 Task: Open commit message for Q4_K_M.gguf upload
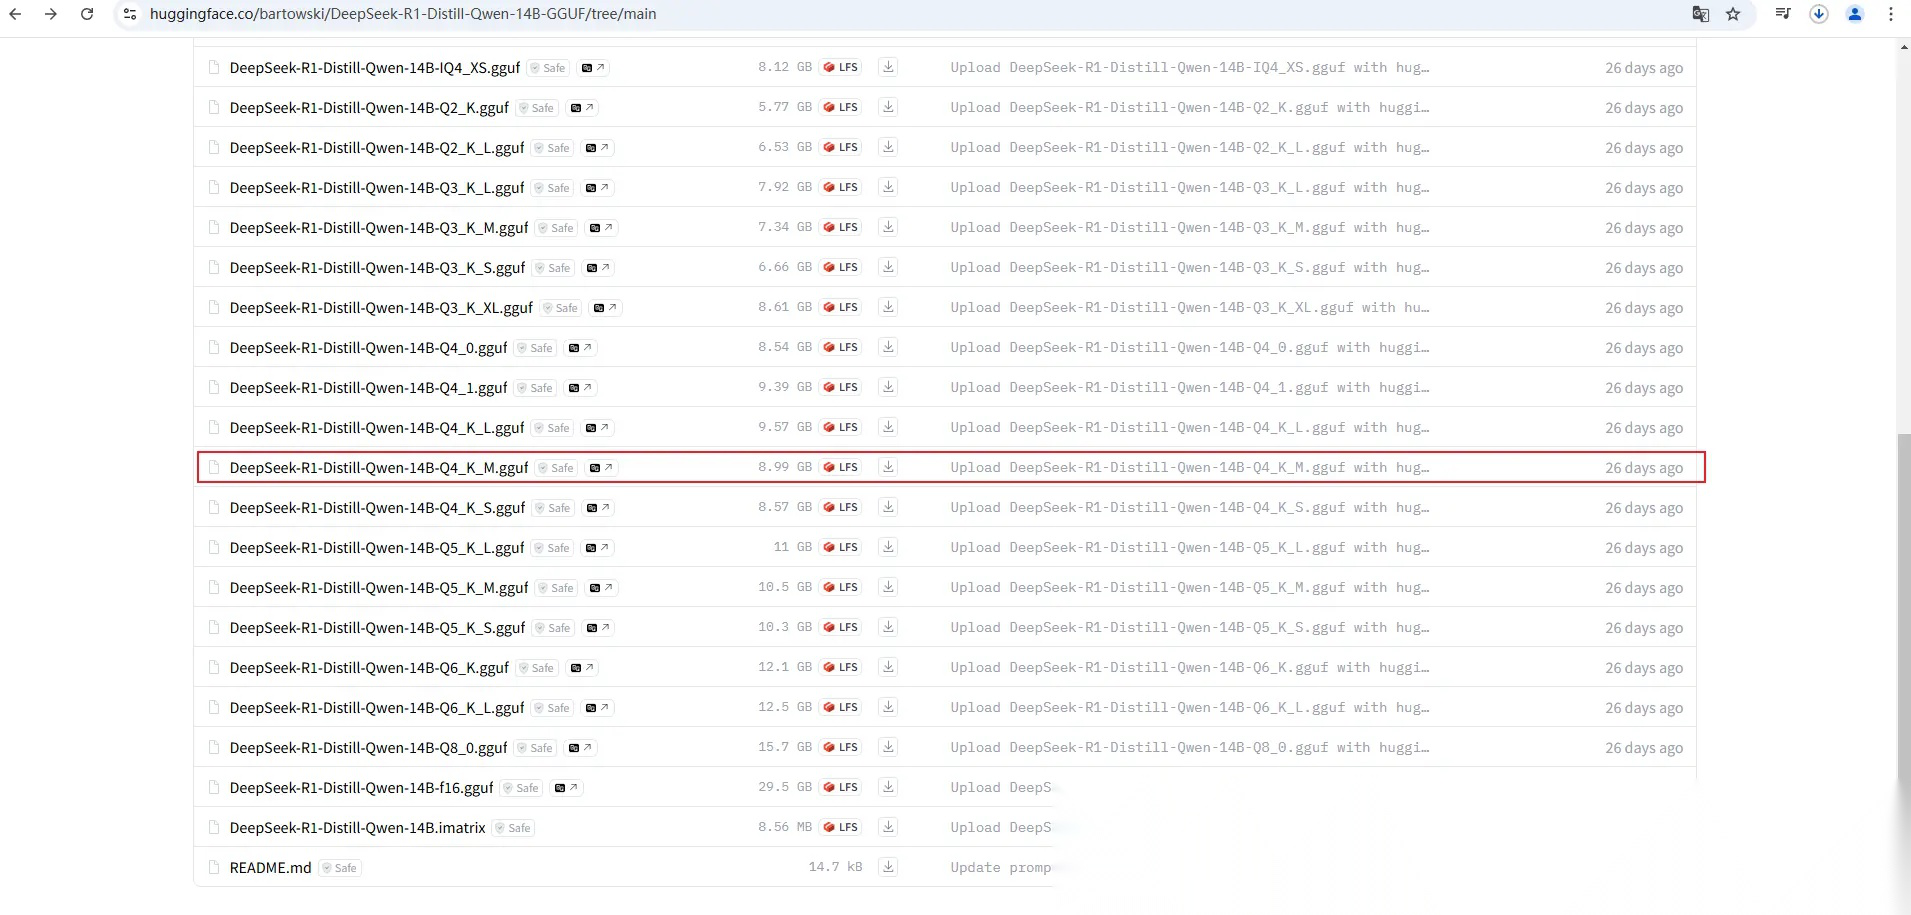[1189, 467]
